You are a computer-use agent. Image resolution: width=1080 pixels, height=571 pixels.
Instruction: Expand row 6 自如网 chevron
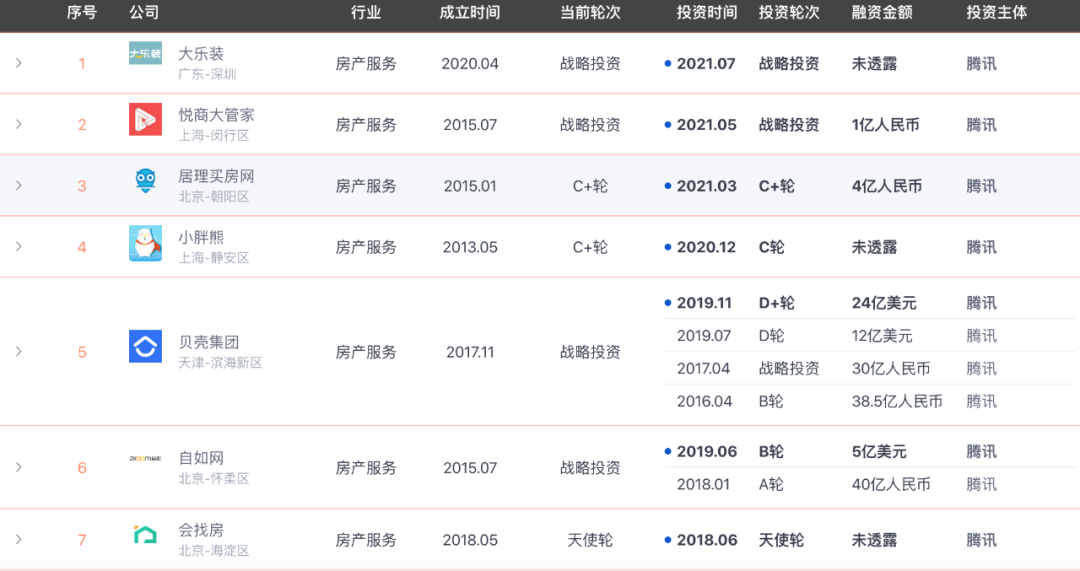19,467
